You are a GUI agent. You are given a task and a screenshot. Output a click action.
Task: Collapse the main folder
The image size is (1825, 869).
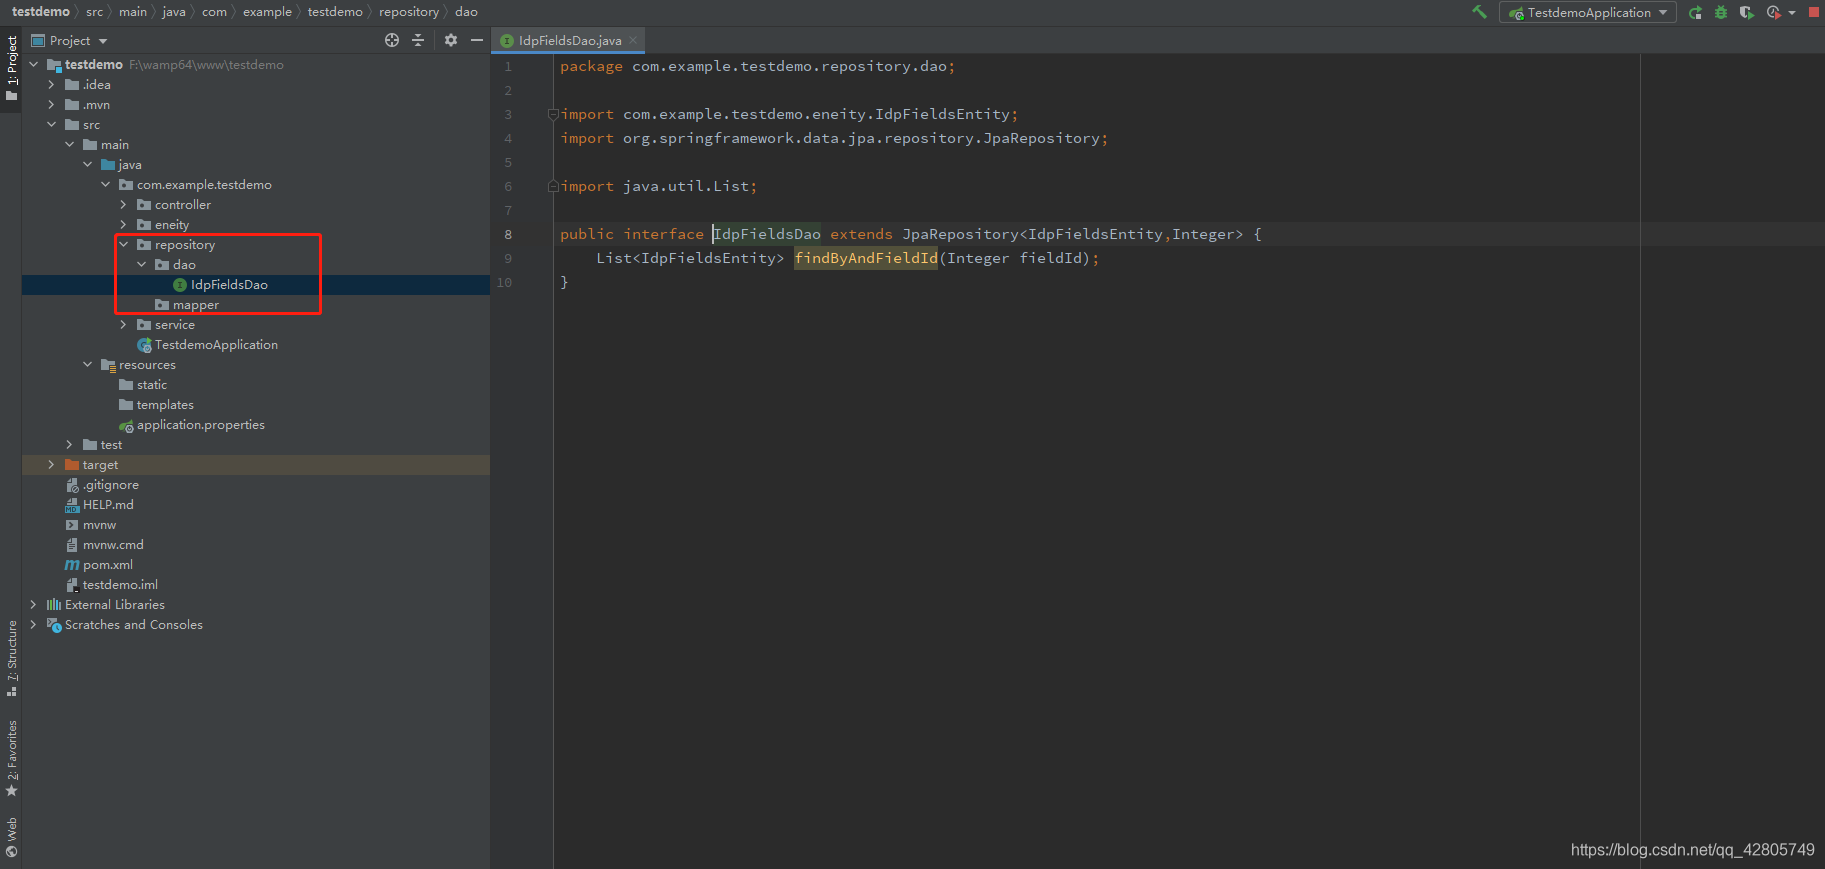click(70, 144)
